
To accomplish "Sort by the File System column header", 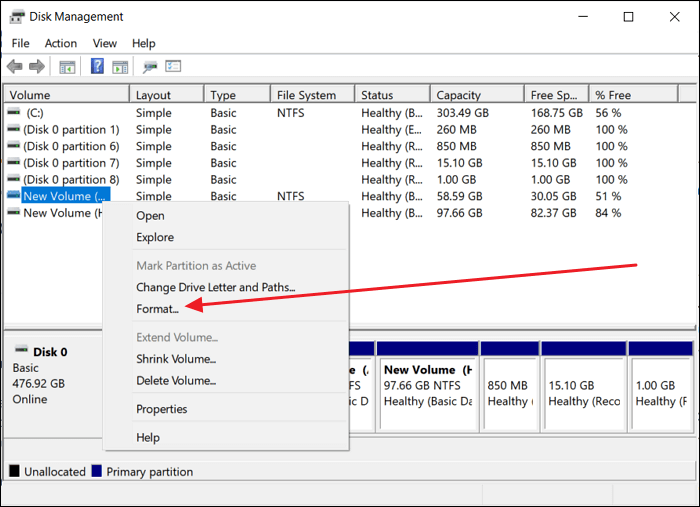I will click(x=313, y=95).
